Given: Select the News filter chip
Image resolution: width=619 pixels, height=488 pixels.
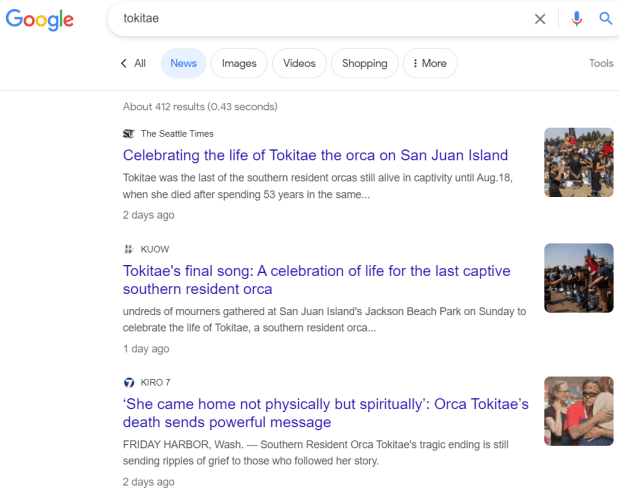Looking at the screenshot, I should (183, 63).
